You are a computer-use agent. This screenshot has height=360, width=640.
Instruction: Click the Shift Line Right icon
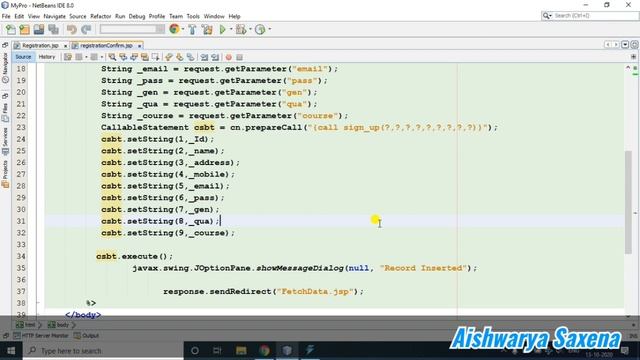coord(215,57)
